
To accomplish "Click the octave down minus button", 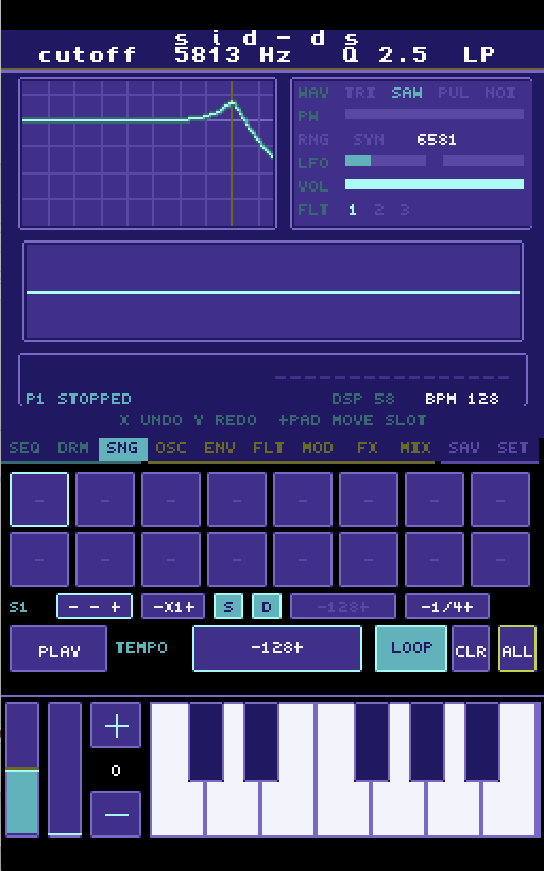I will [x=116, y=814].
